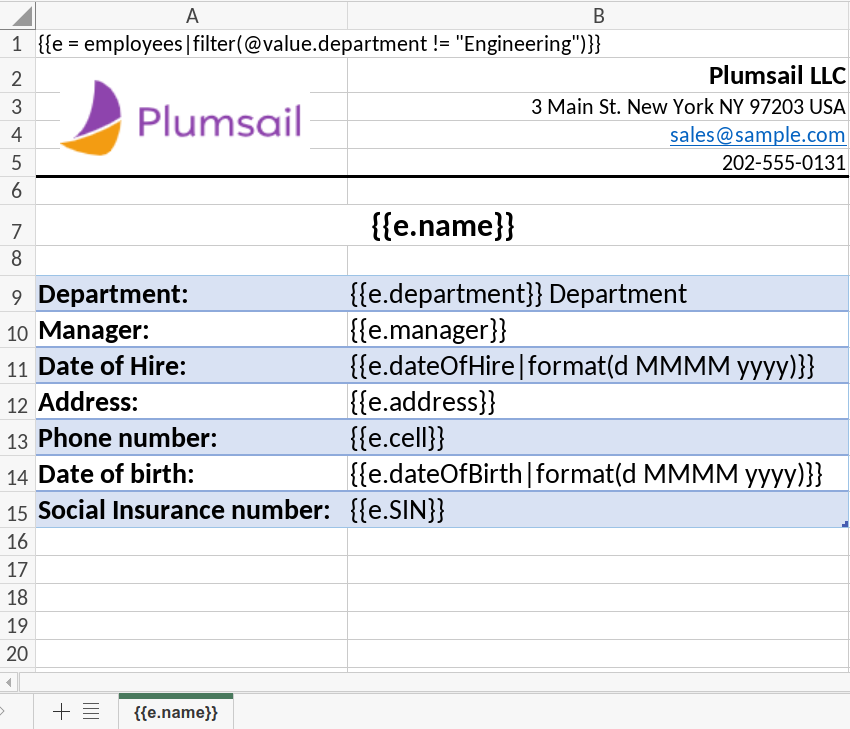Image resolution: width=850 pixels, height=729 pixels.
Task: Select row 12 header
Action: pos(17,404)
